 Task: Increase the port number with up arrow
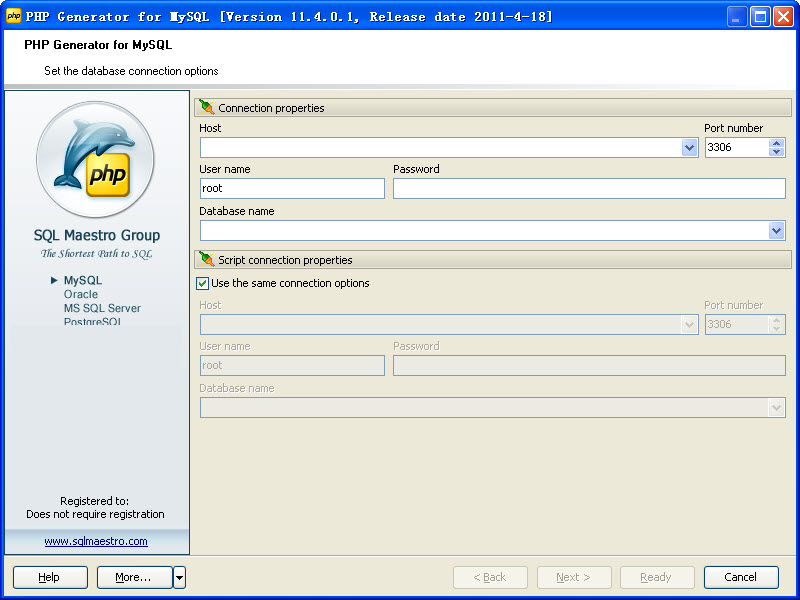(776, 143)
